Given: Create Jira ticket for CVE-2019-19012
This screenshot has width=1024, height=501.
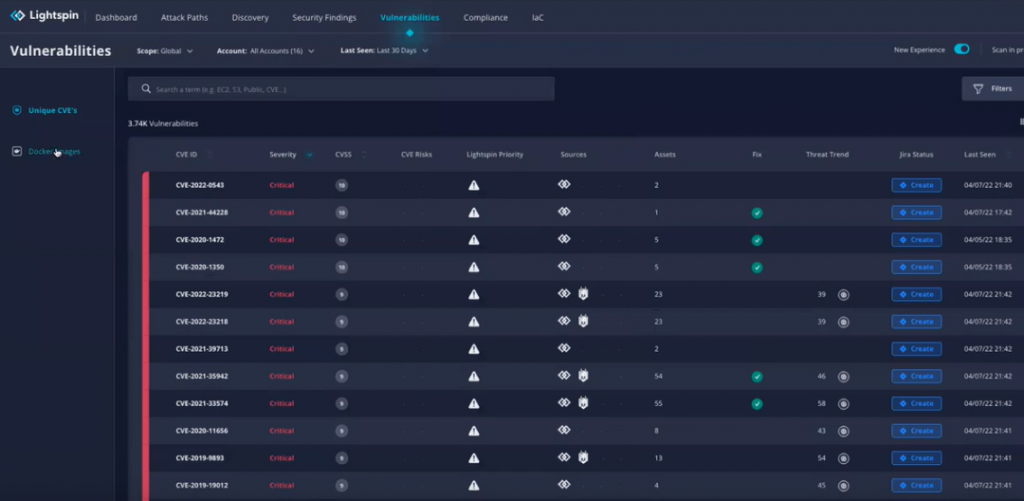Looking at the screenshot, I should [x=916, y=485].
